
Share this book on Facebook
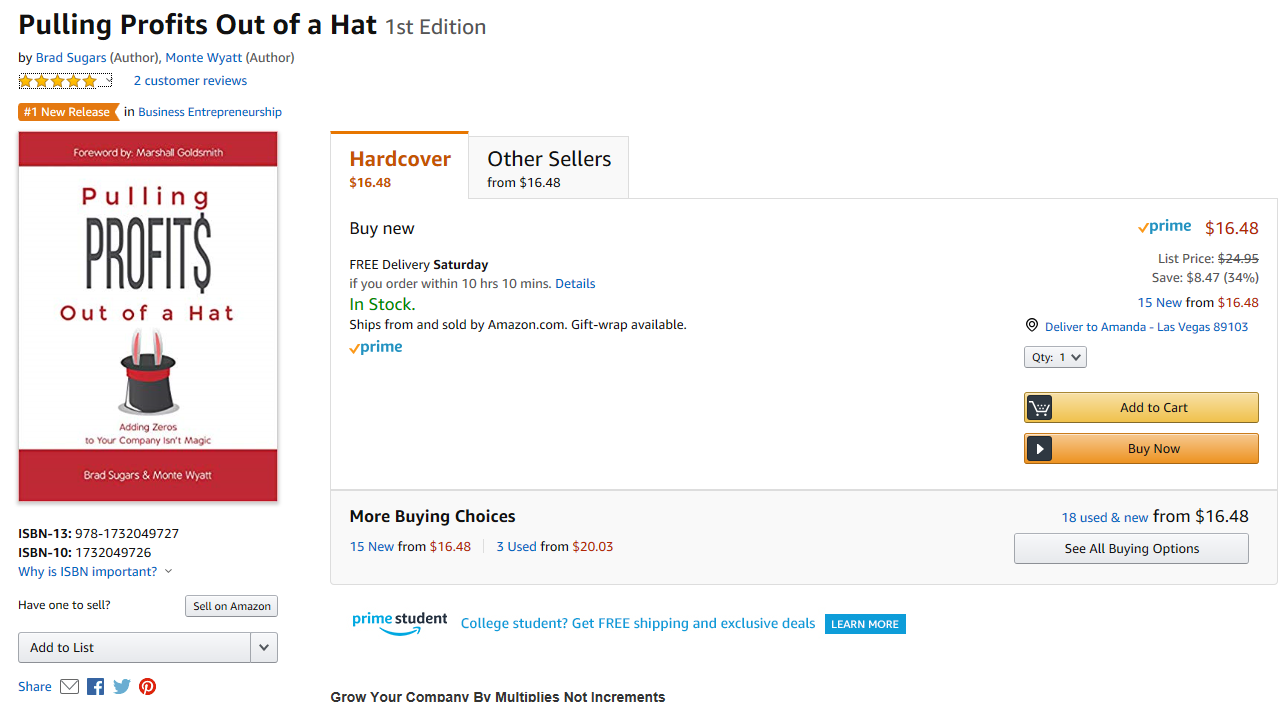pyautogui.click(x=96, y=687)
